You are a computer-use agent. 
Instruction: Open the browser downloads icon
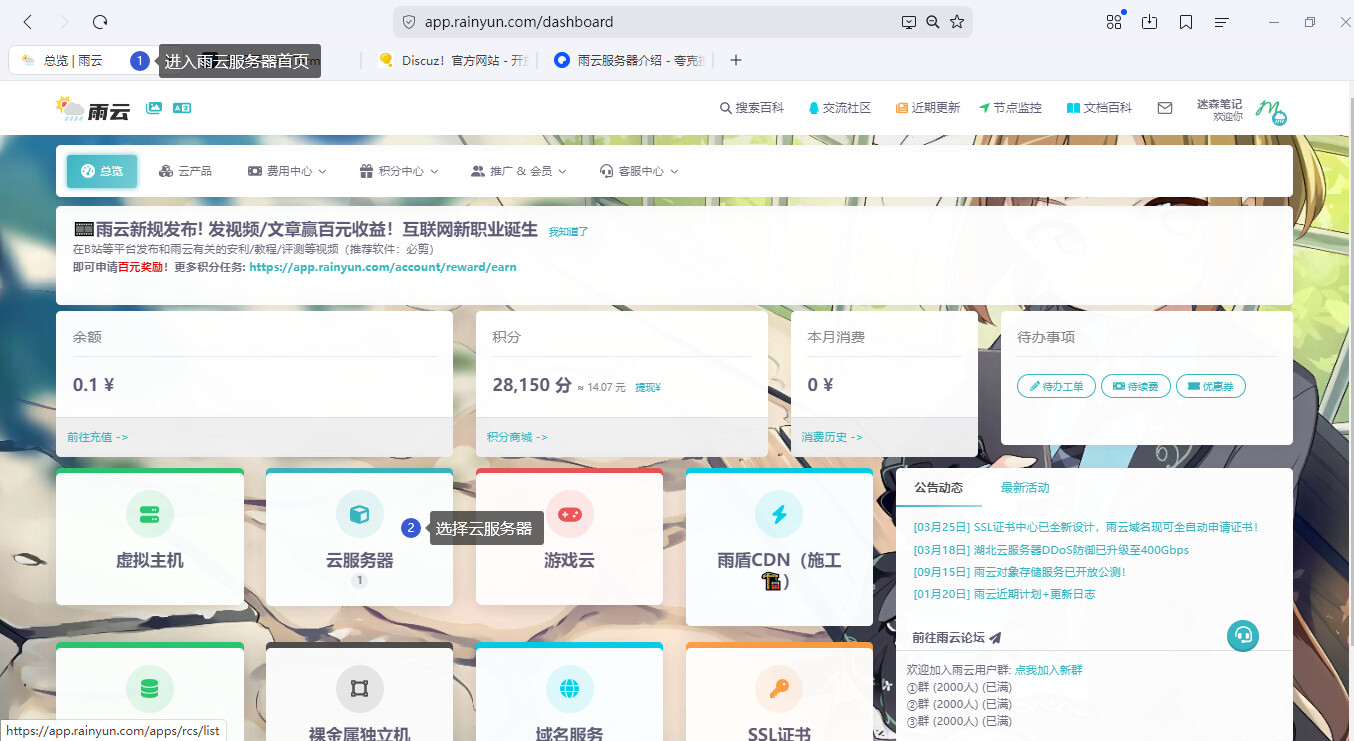point(1150,21)
